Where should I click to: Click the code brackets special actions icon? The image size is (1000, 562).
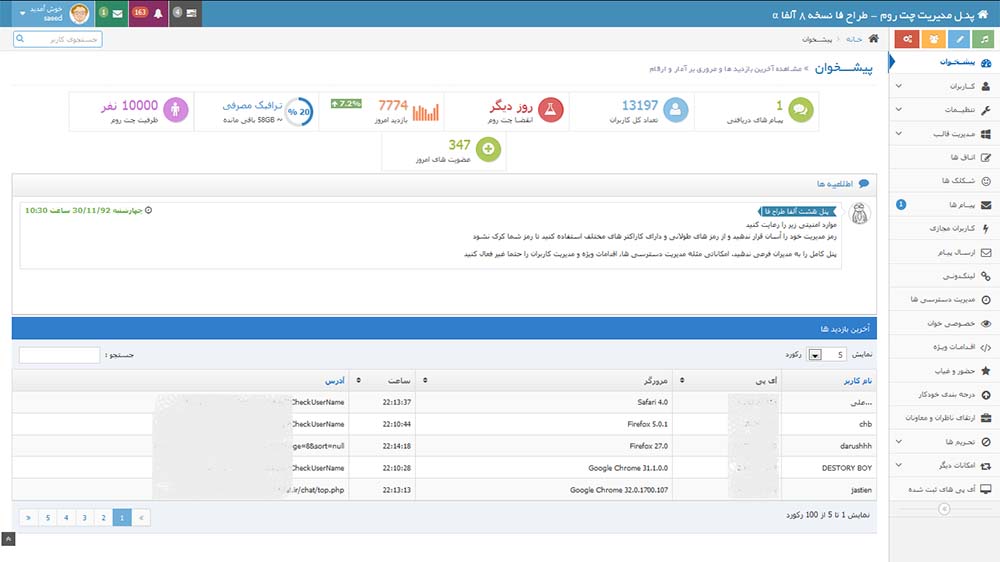986,347
